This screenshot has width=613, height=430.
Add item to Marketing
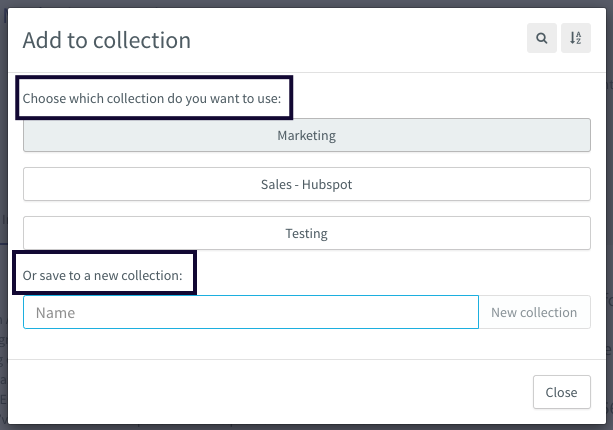[307, 135]
